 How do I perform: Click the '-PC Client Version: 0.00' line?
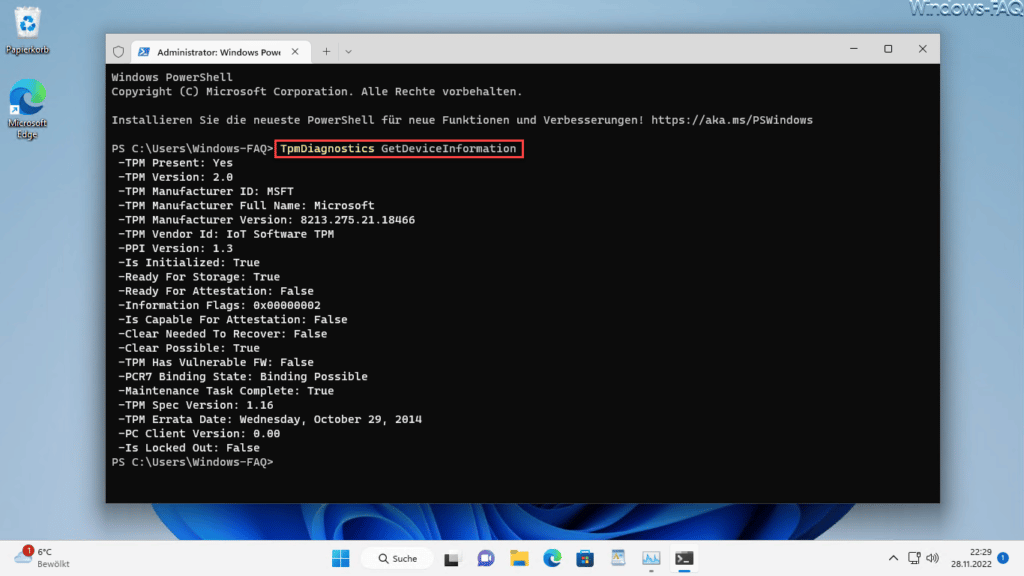tap(199, 434)
